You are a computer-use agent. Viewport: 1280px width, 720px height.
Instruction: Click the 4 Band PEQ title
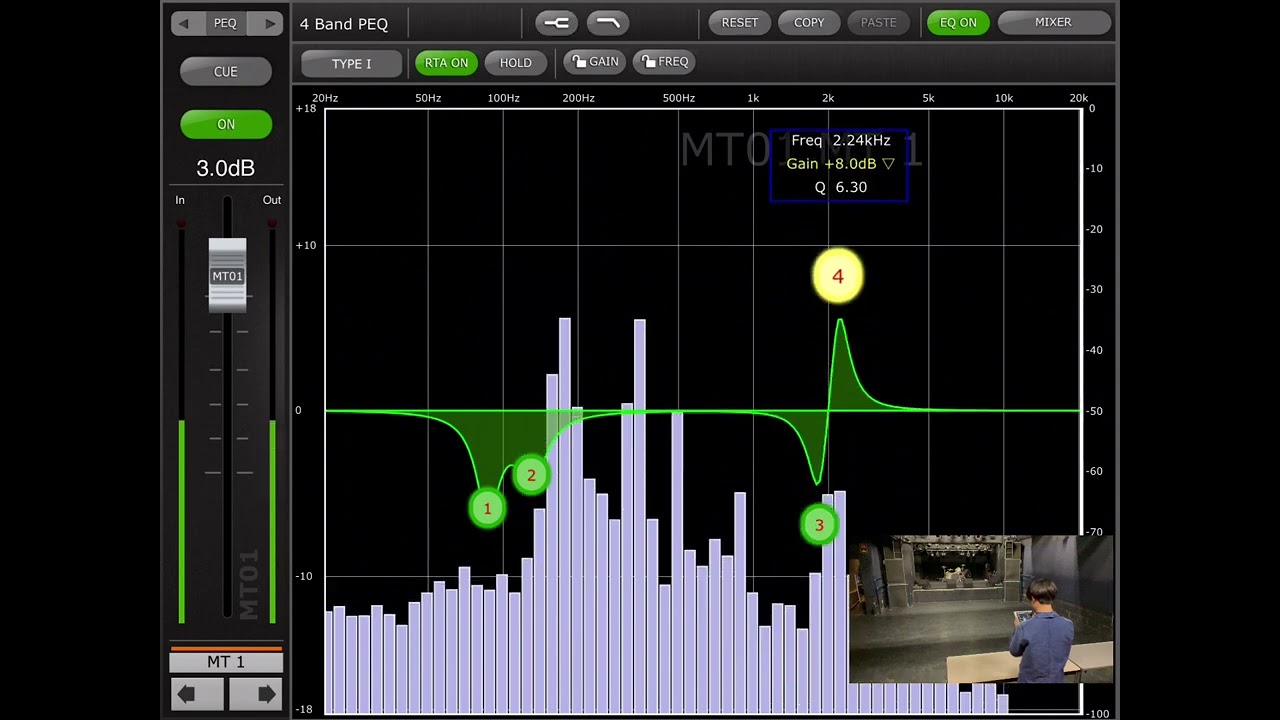tap(344, 24)
